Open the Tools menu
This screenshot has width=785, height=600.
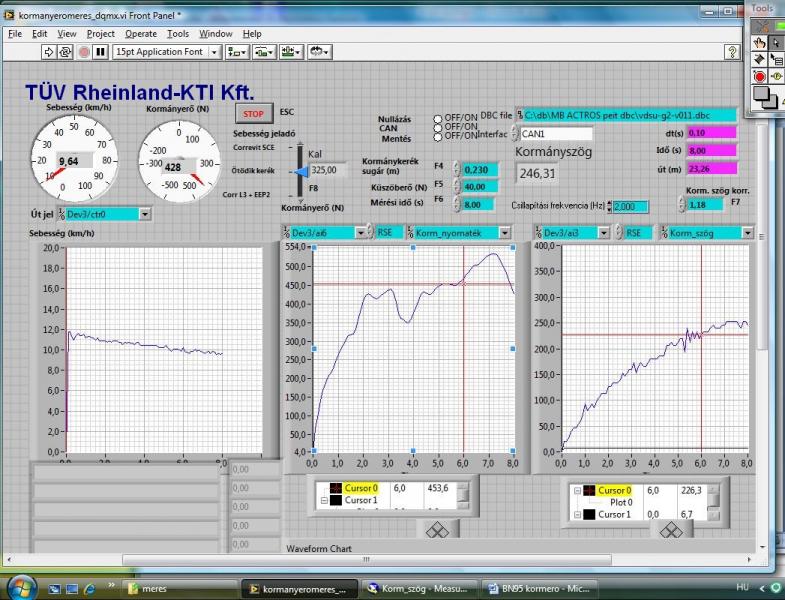[x=178, y=34]
